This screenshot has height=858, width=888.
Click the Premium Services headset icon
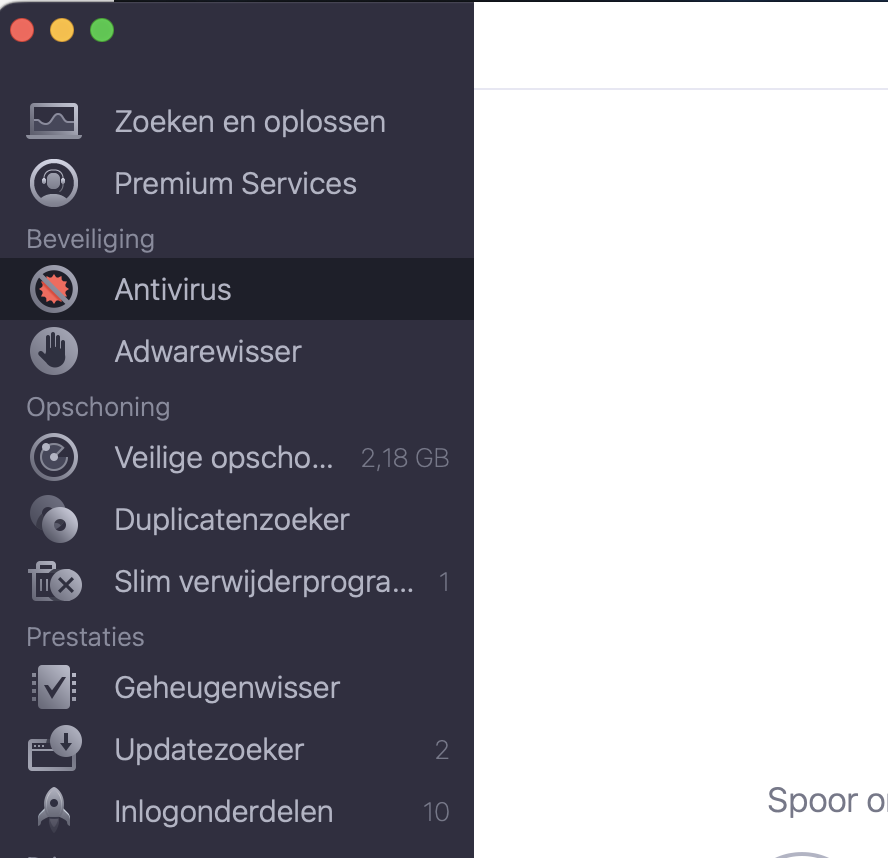[x=54, y=183]
